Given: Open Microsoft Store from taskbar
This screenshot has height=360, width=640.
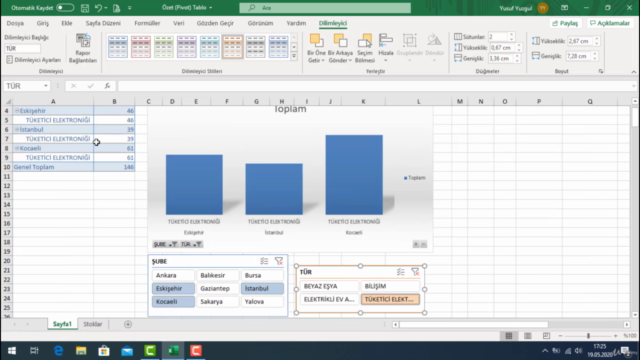Looking at the screenshot, I should 104,351.
